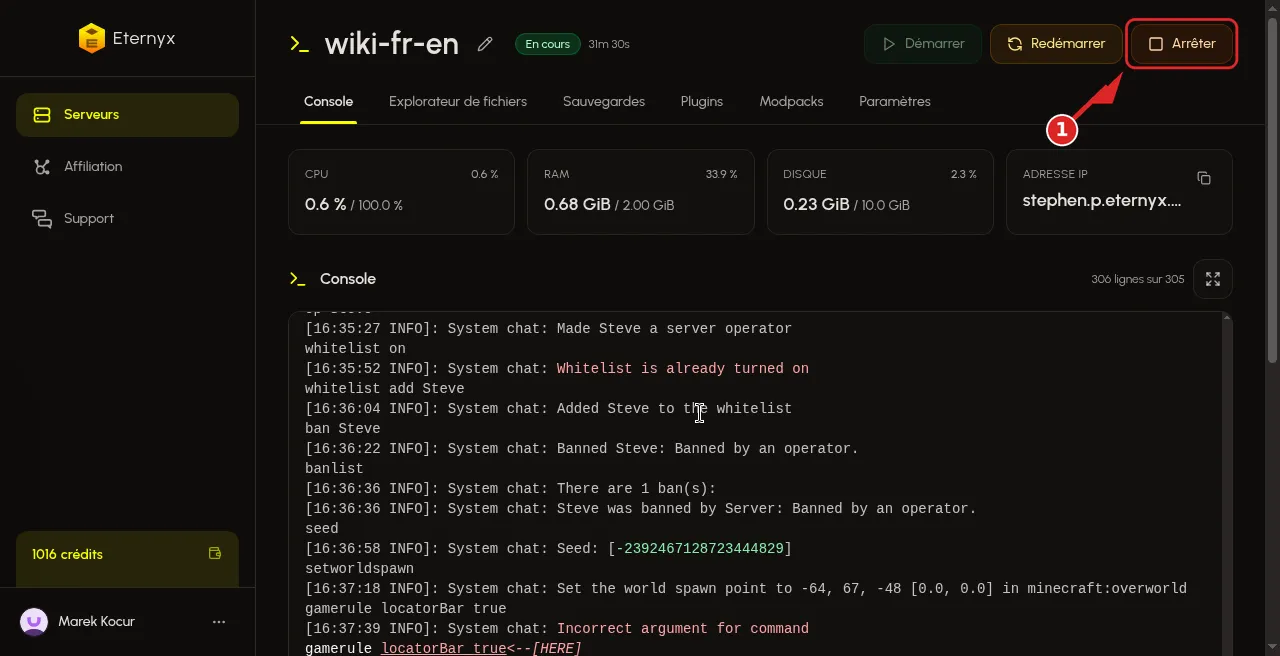Open the Plugins tab
1280x656 pixels.
(x=702, y=102)
